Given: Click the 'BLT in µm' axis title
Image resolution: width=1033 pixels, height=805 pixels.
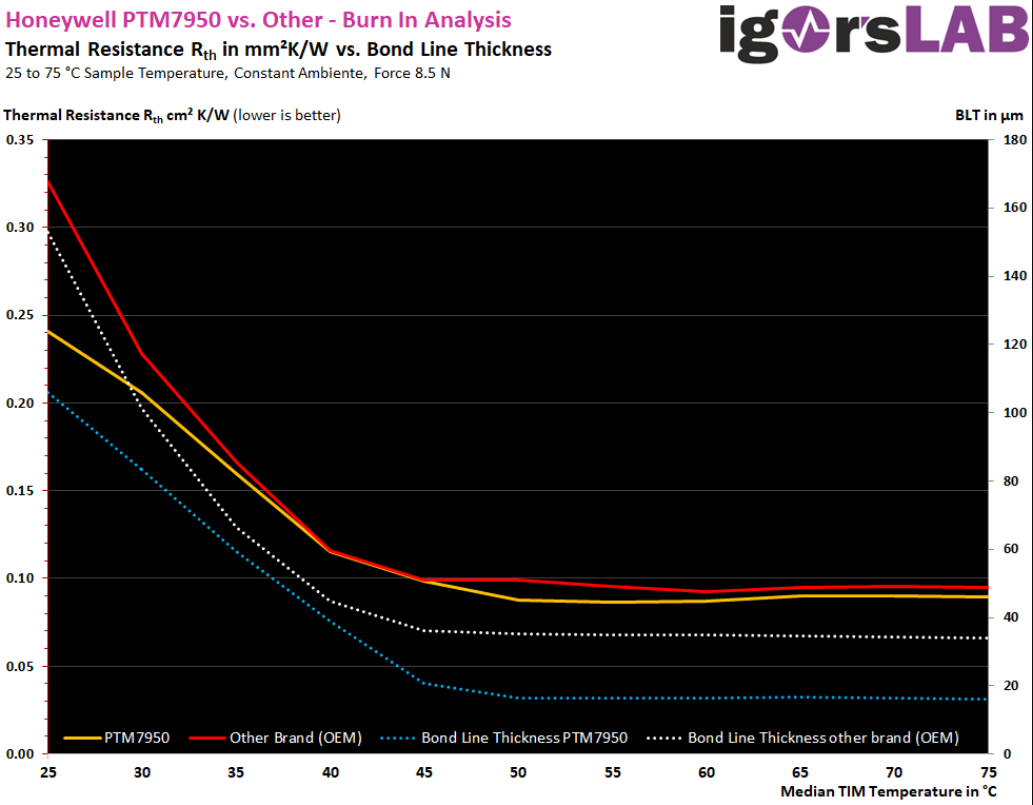Looking at the screenshot, I should [989, 115].
